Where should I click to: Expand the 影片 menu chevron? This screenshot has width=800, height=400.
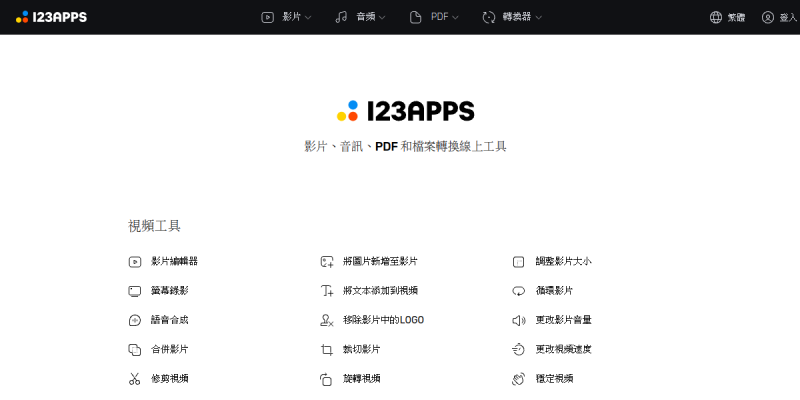308,18
